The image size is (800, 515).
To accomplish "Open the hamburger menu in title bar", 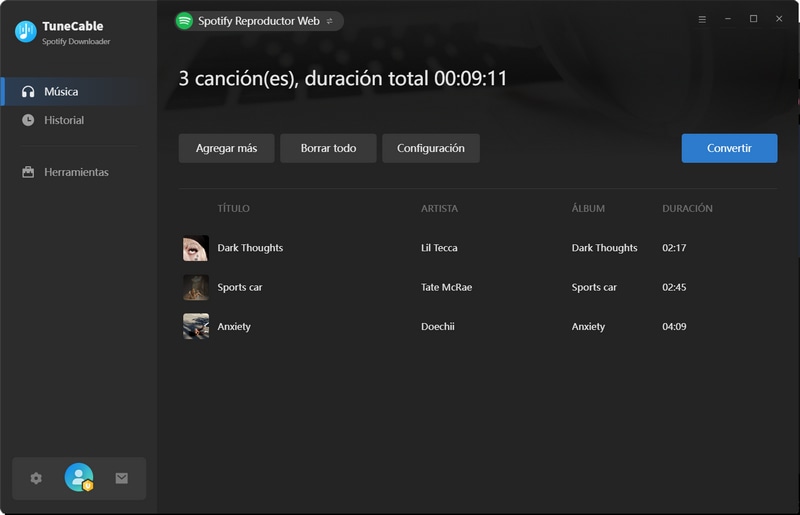I will click(702, 19).
